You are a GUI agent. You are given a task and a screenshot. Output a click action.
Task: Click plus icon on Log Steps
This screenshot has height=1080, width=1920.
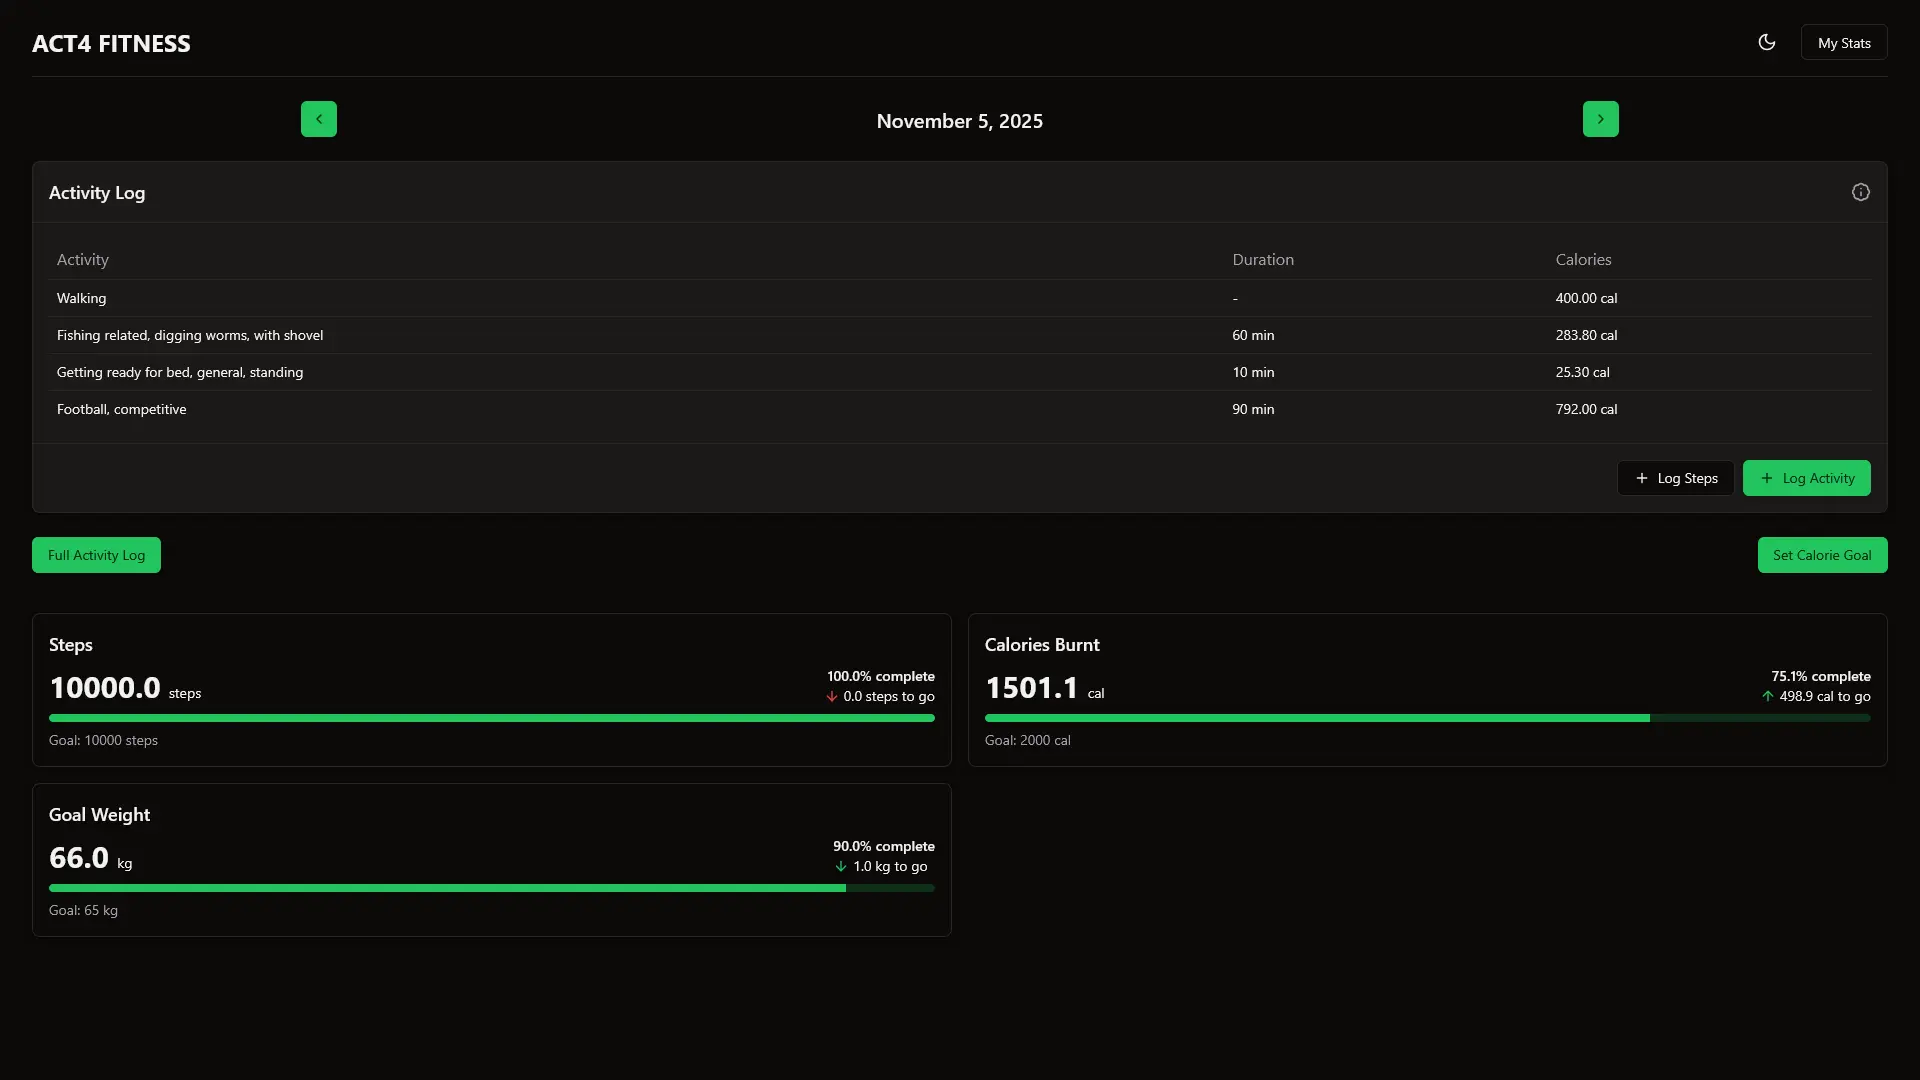click(1642, 478)
